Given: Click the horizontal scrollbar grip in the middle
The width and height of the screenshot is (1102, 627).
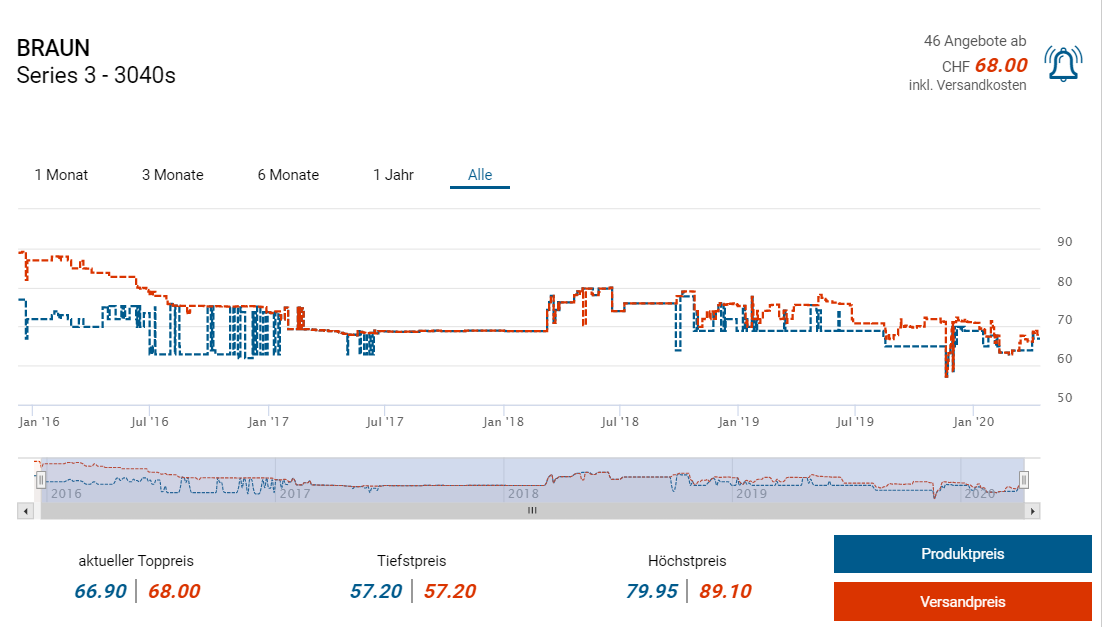Looking at the screenshot, I should point(532,511).
